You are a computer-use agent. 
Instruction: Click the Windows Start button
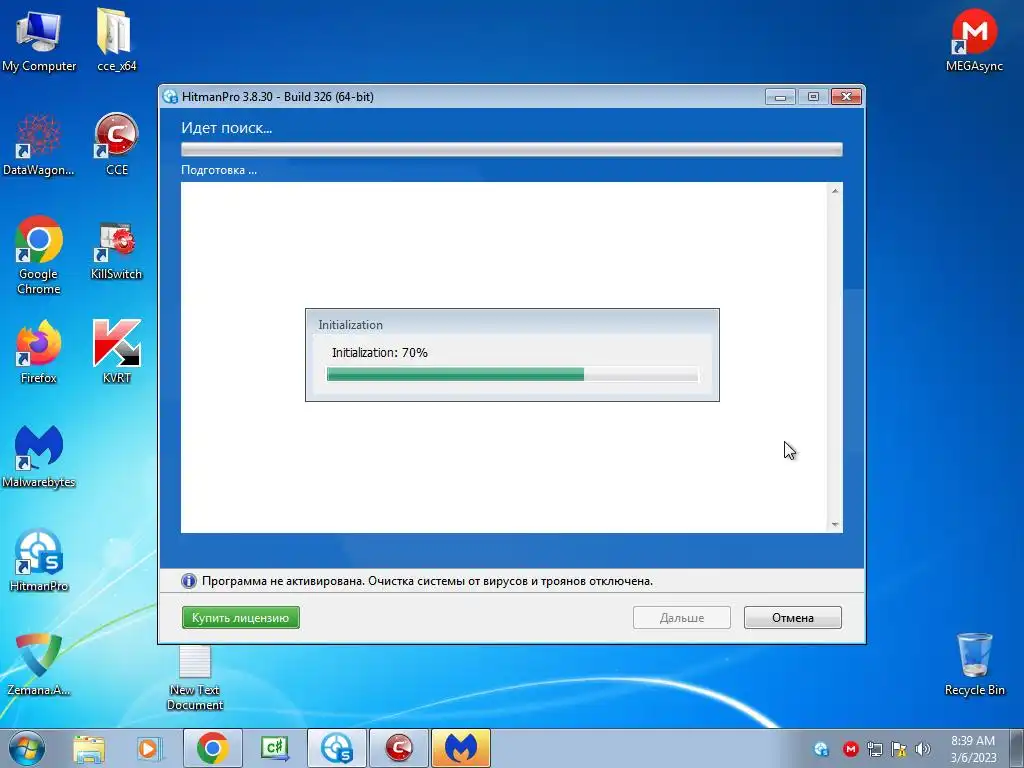pos(27,748)
